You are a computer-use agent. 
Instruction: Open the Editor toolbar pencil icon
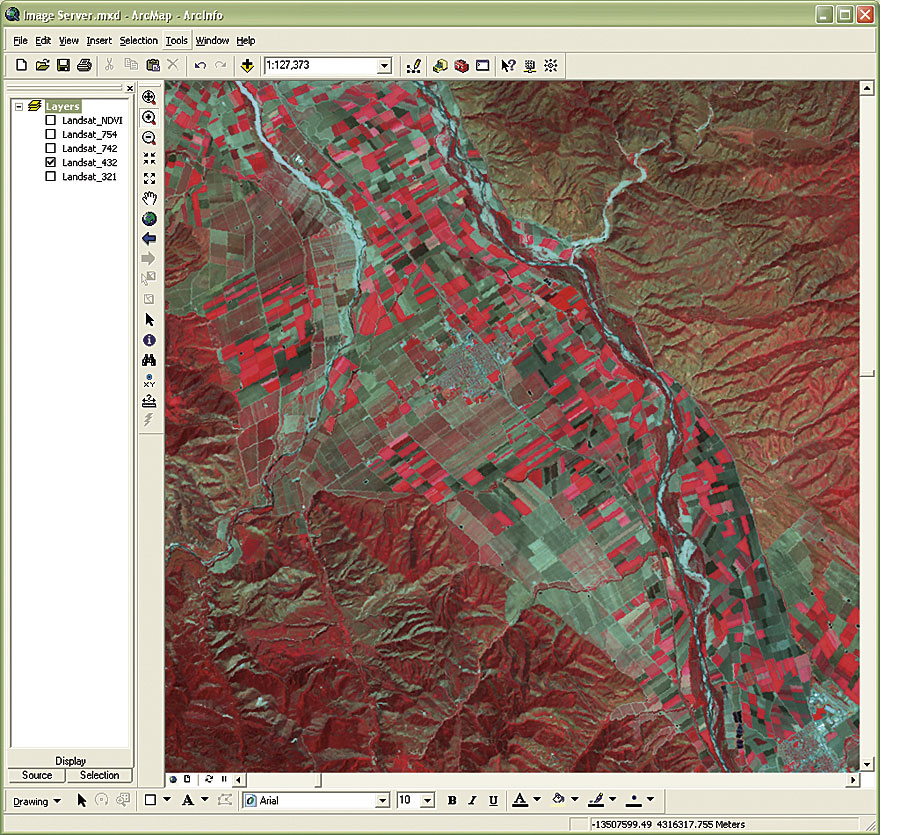pyautogui.click(x=413, y=66)
